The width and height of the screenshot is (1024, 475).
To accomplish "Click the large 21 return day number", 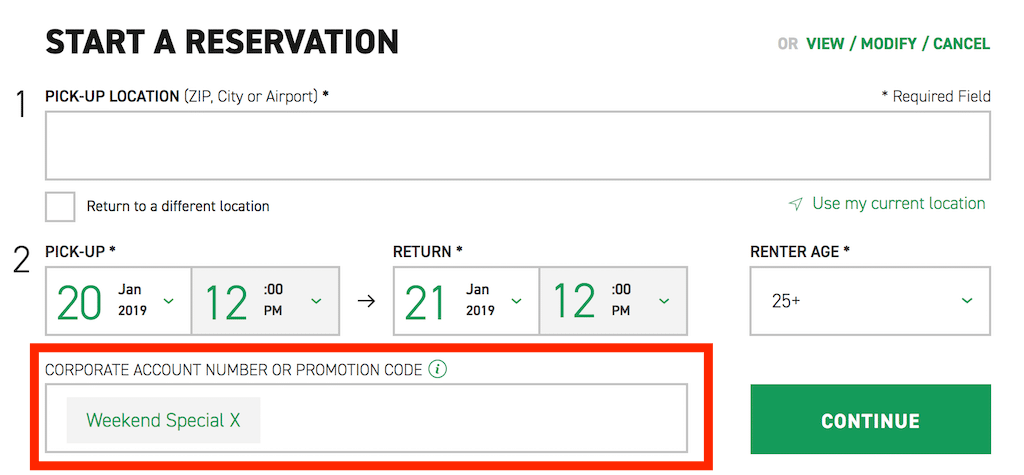I will click(x=426, y=303).
